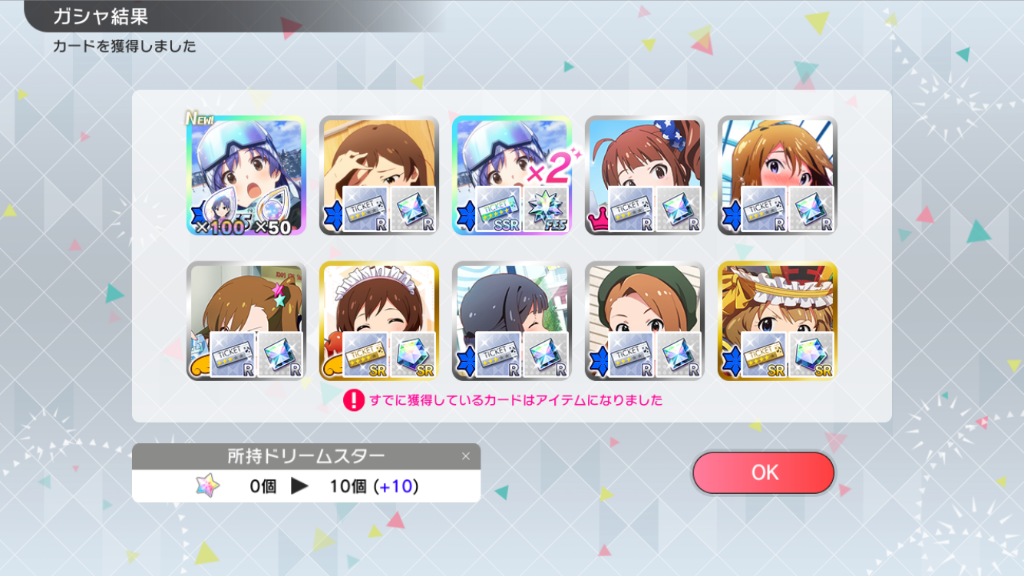Tap the FES crystal icon on third card
Image resolution: width=1024 pixels, height=576 pixels.
coord(546,209)
